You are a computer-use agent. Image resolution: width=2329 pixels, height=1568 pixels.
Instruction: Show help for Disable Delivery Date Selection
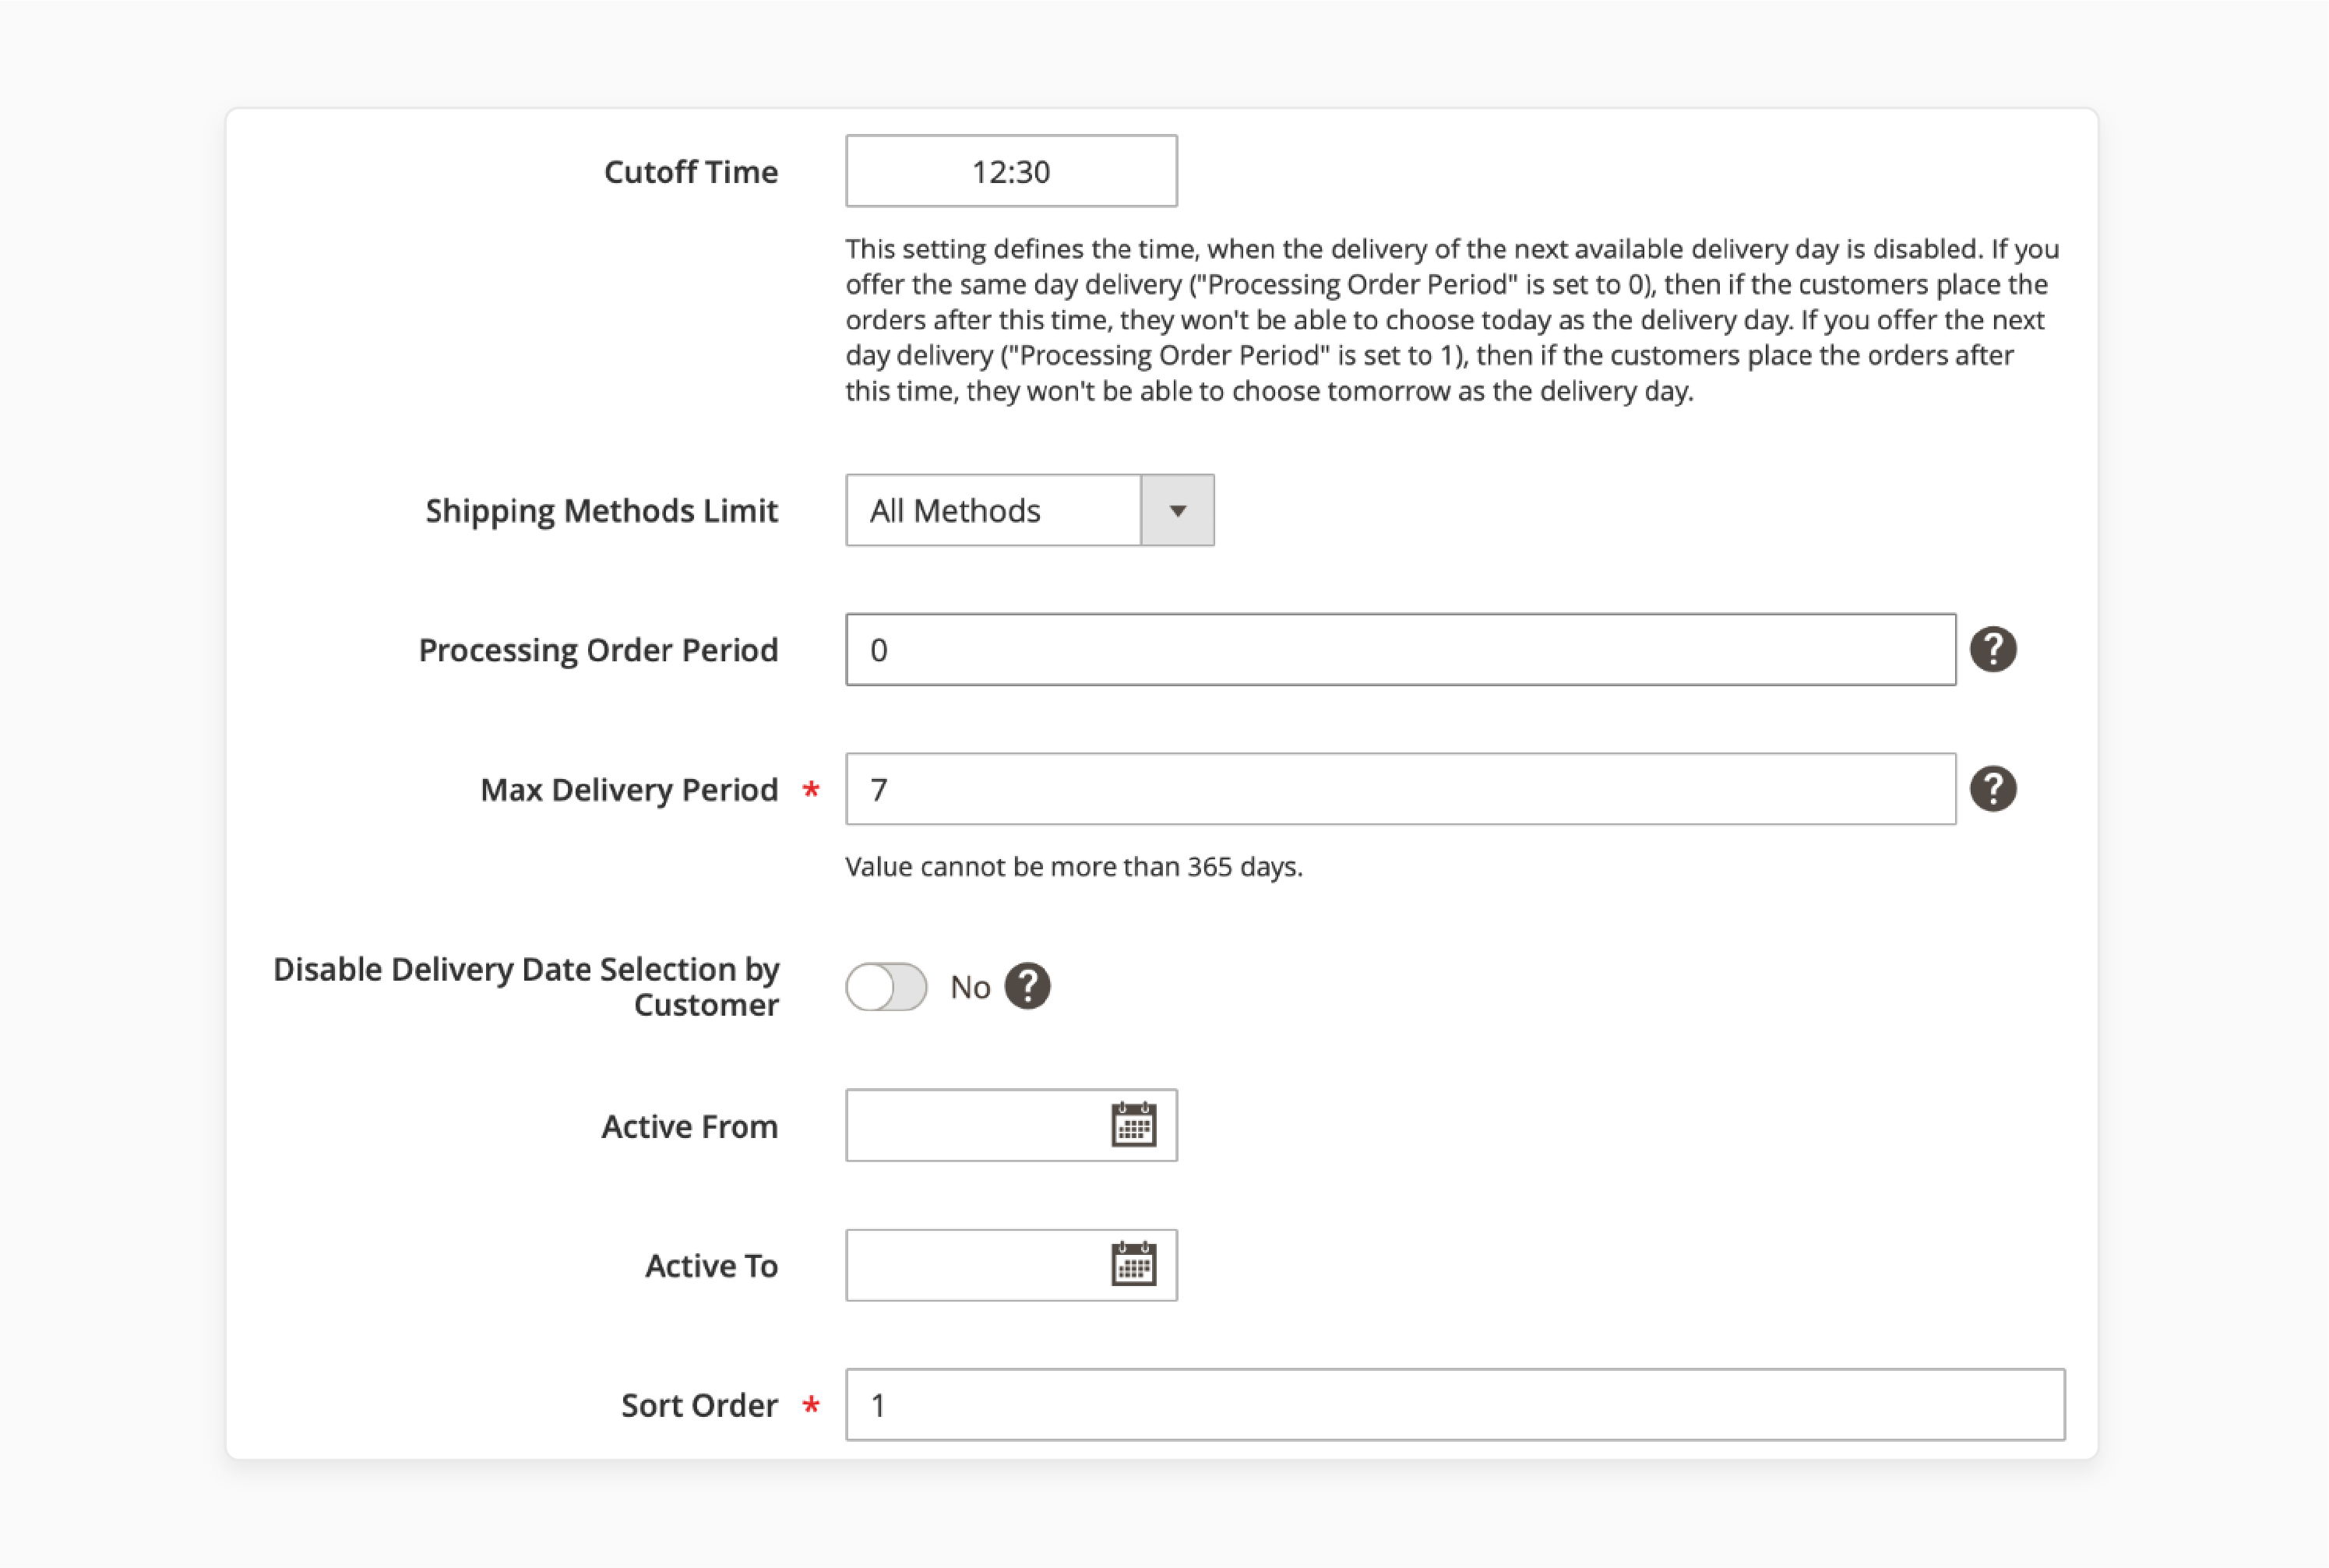coord(1027,986)
